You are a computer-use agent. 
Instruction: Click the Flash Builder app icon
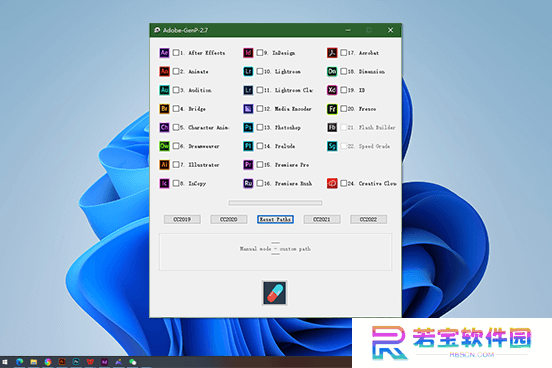(x=332, y=127)
